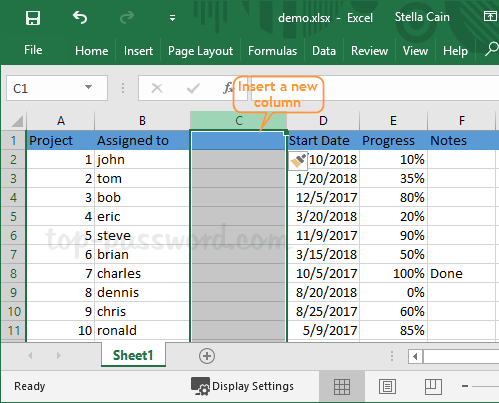Screen dimensions: 499x403
Task: Switch to Page Break Preview view
Action: pos(433,387)
